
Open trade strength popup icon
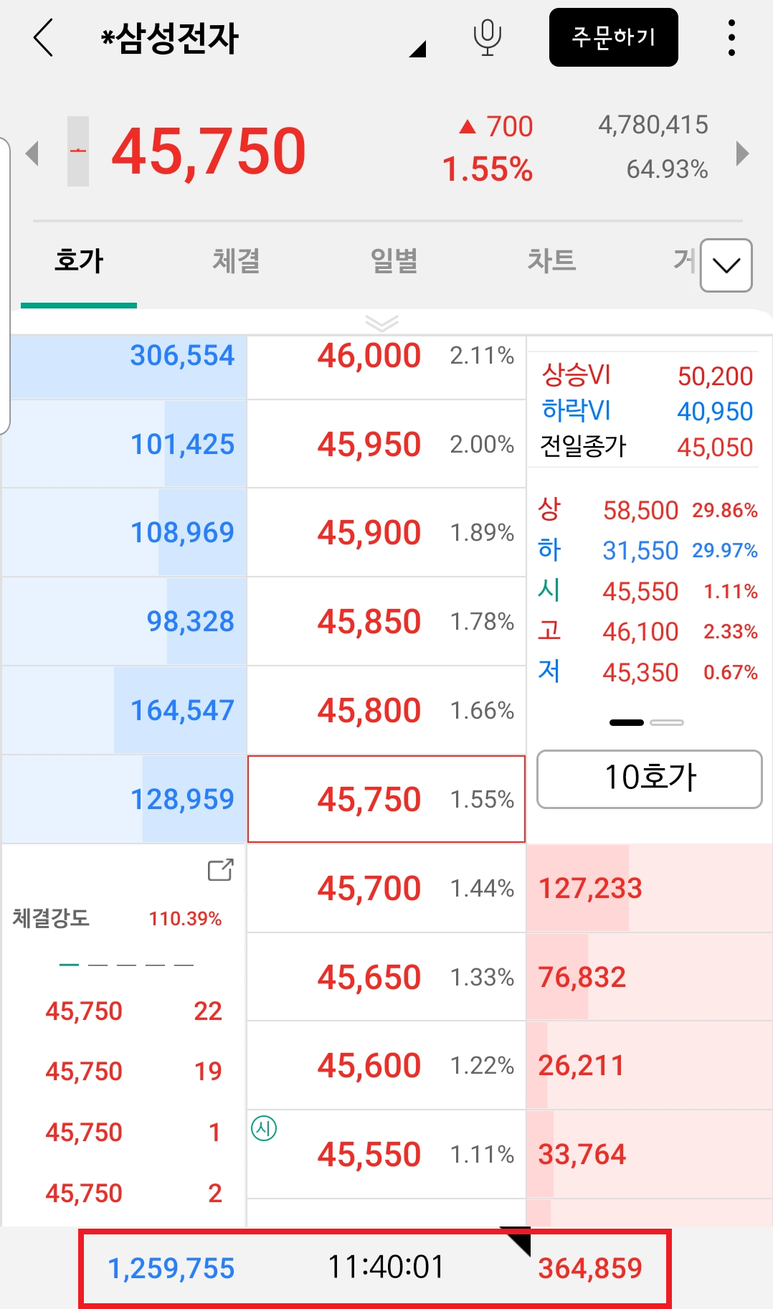pyautogui.click(x=220, y=870)
